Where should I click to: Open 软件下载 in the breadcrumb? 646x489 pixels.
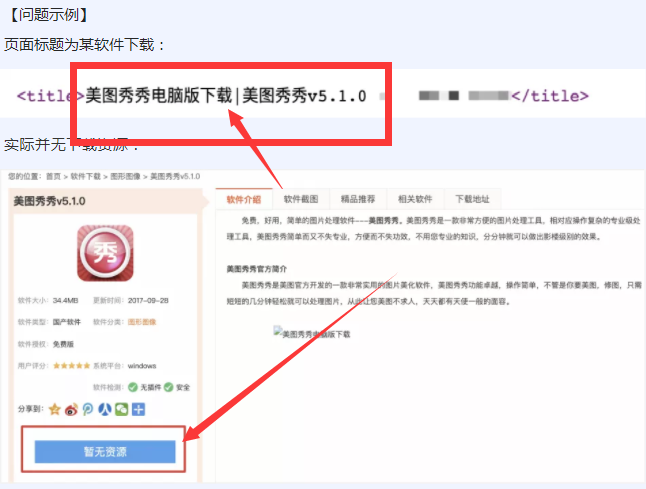click(86, 176)
